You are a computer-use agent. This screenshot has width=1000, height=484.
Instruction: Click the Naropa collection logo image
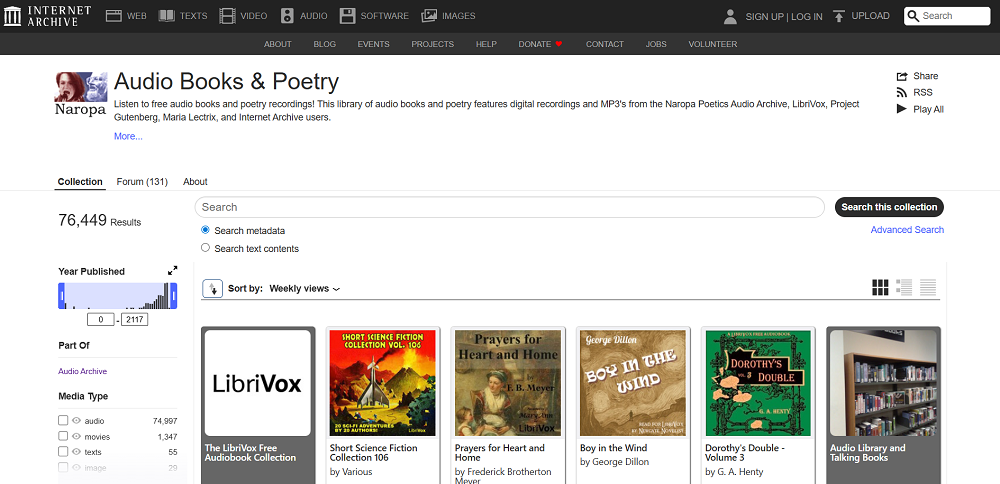click(x=81, y=93)
